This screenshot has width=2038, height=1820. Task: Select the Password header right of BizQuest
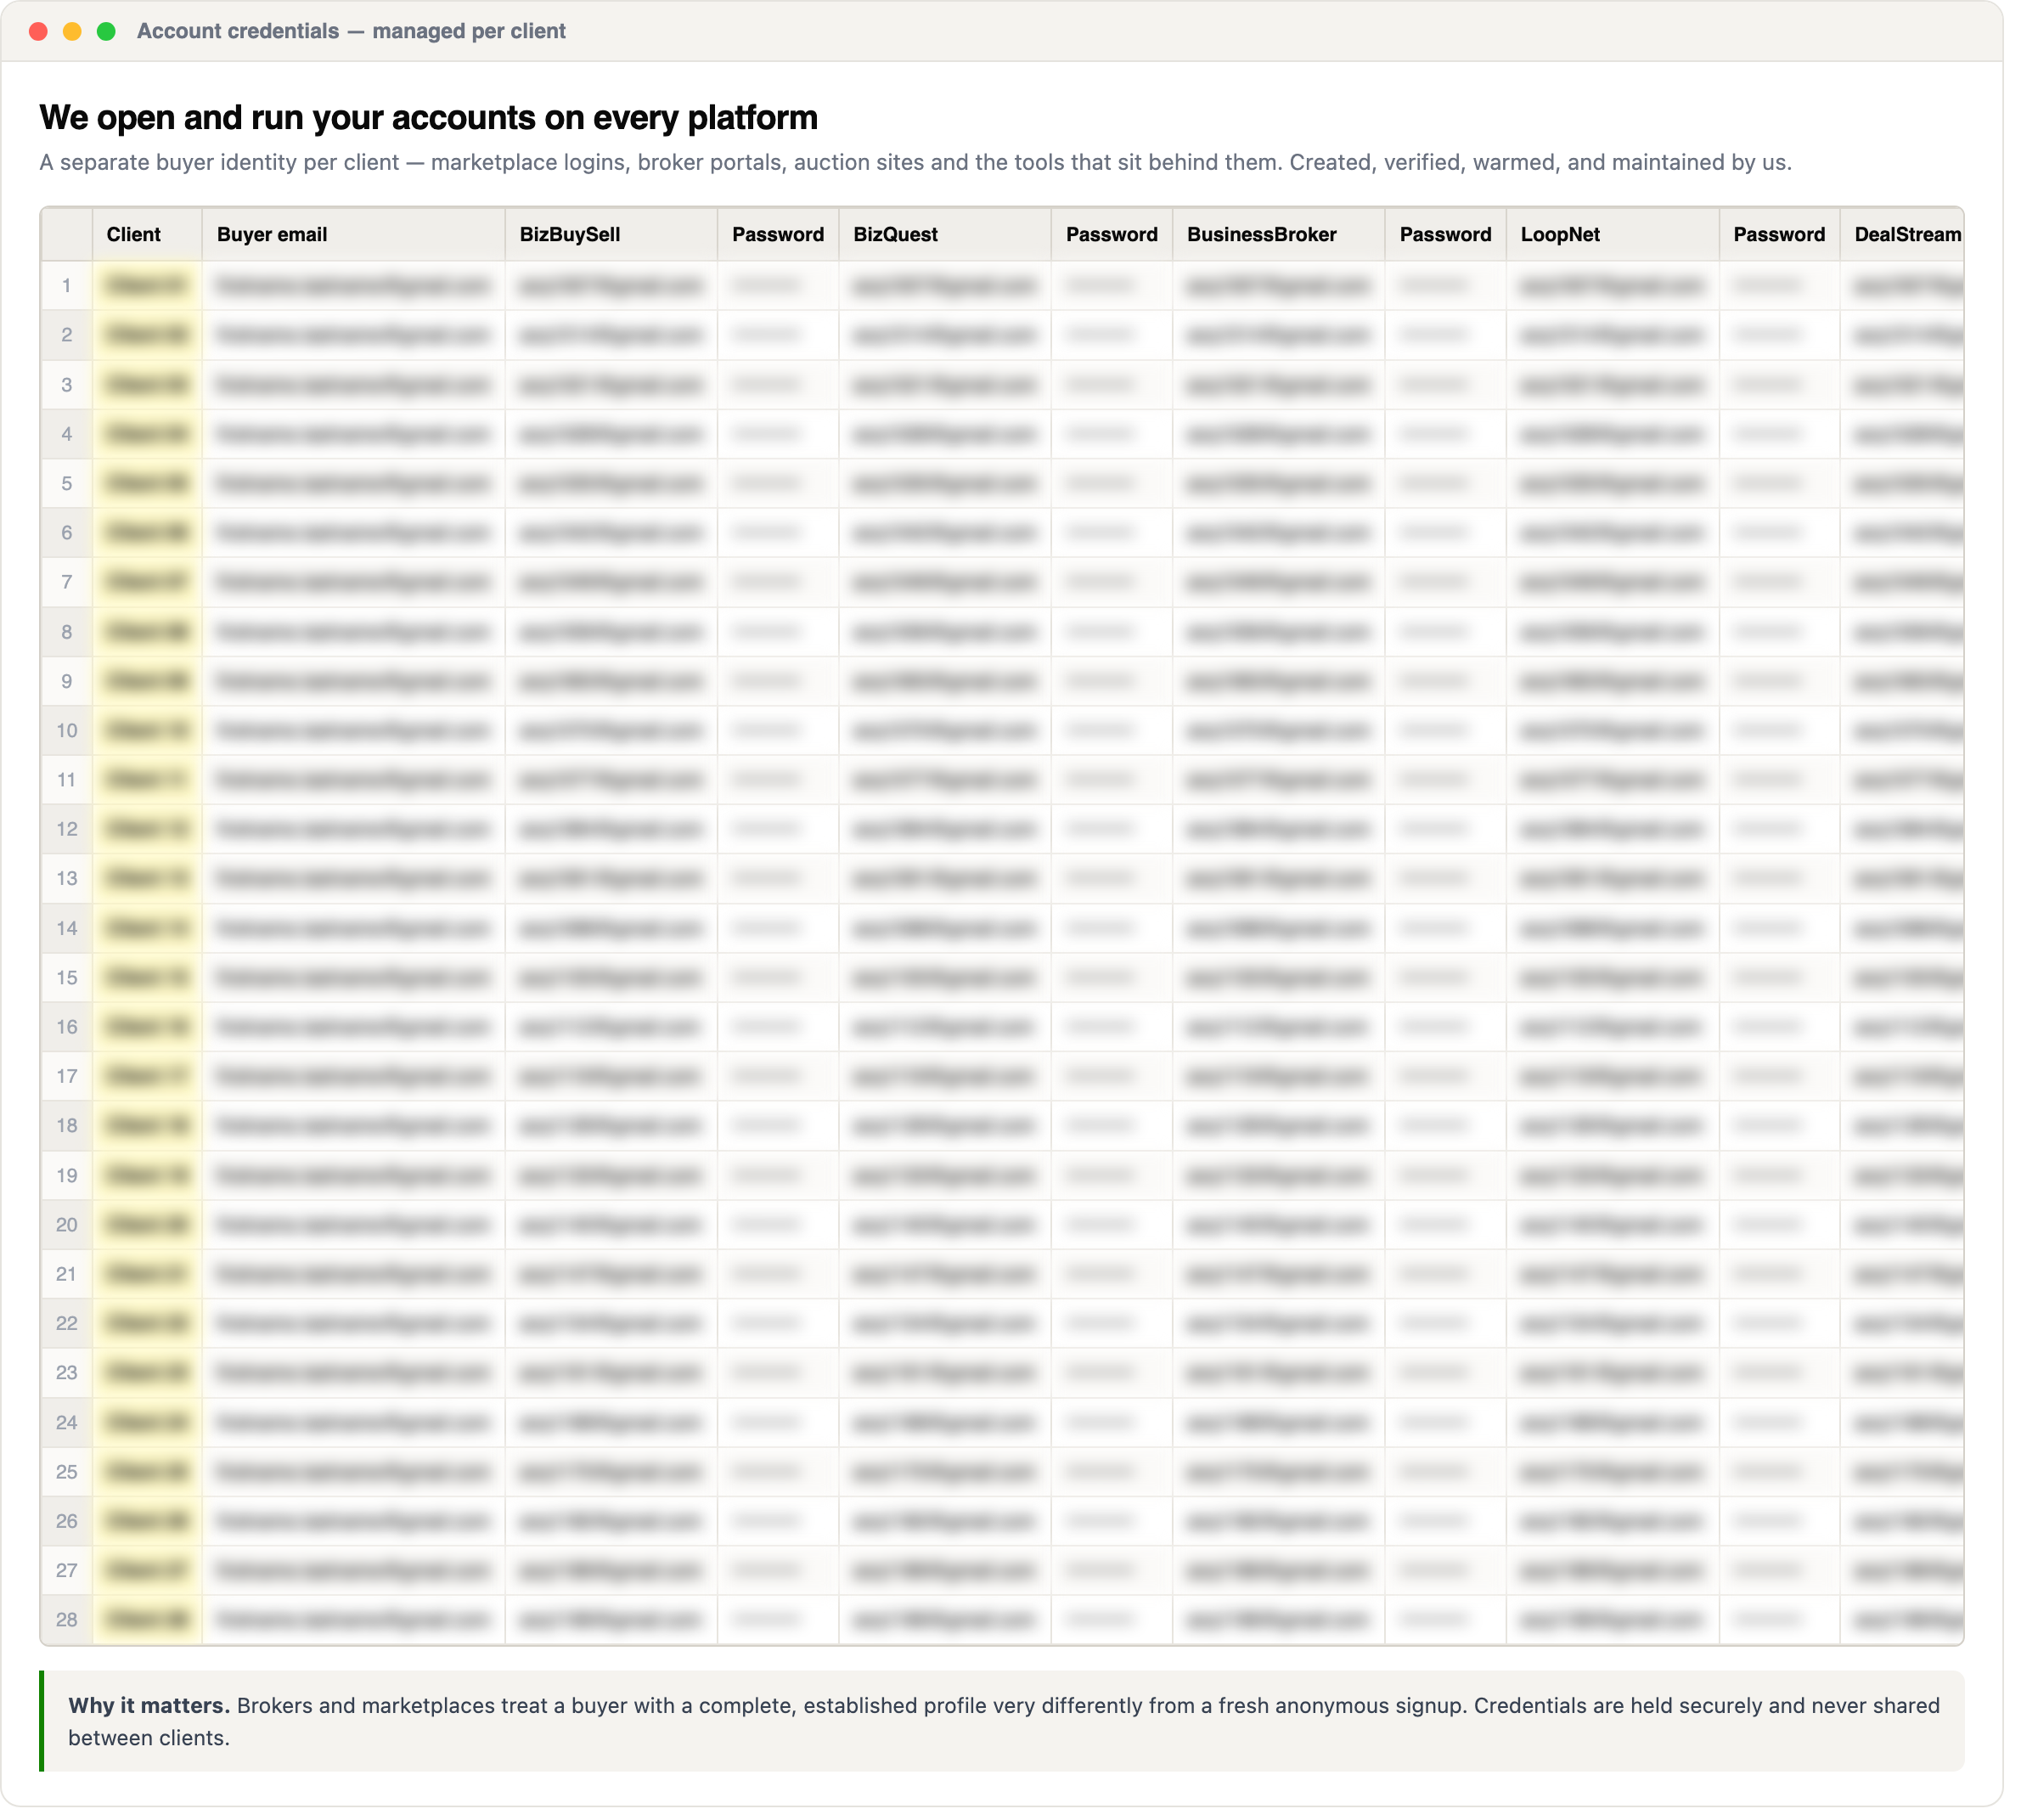pyautogui.click(x=1112, y=235)
